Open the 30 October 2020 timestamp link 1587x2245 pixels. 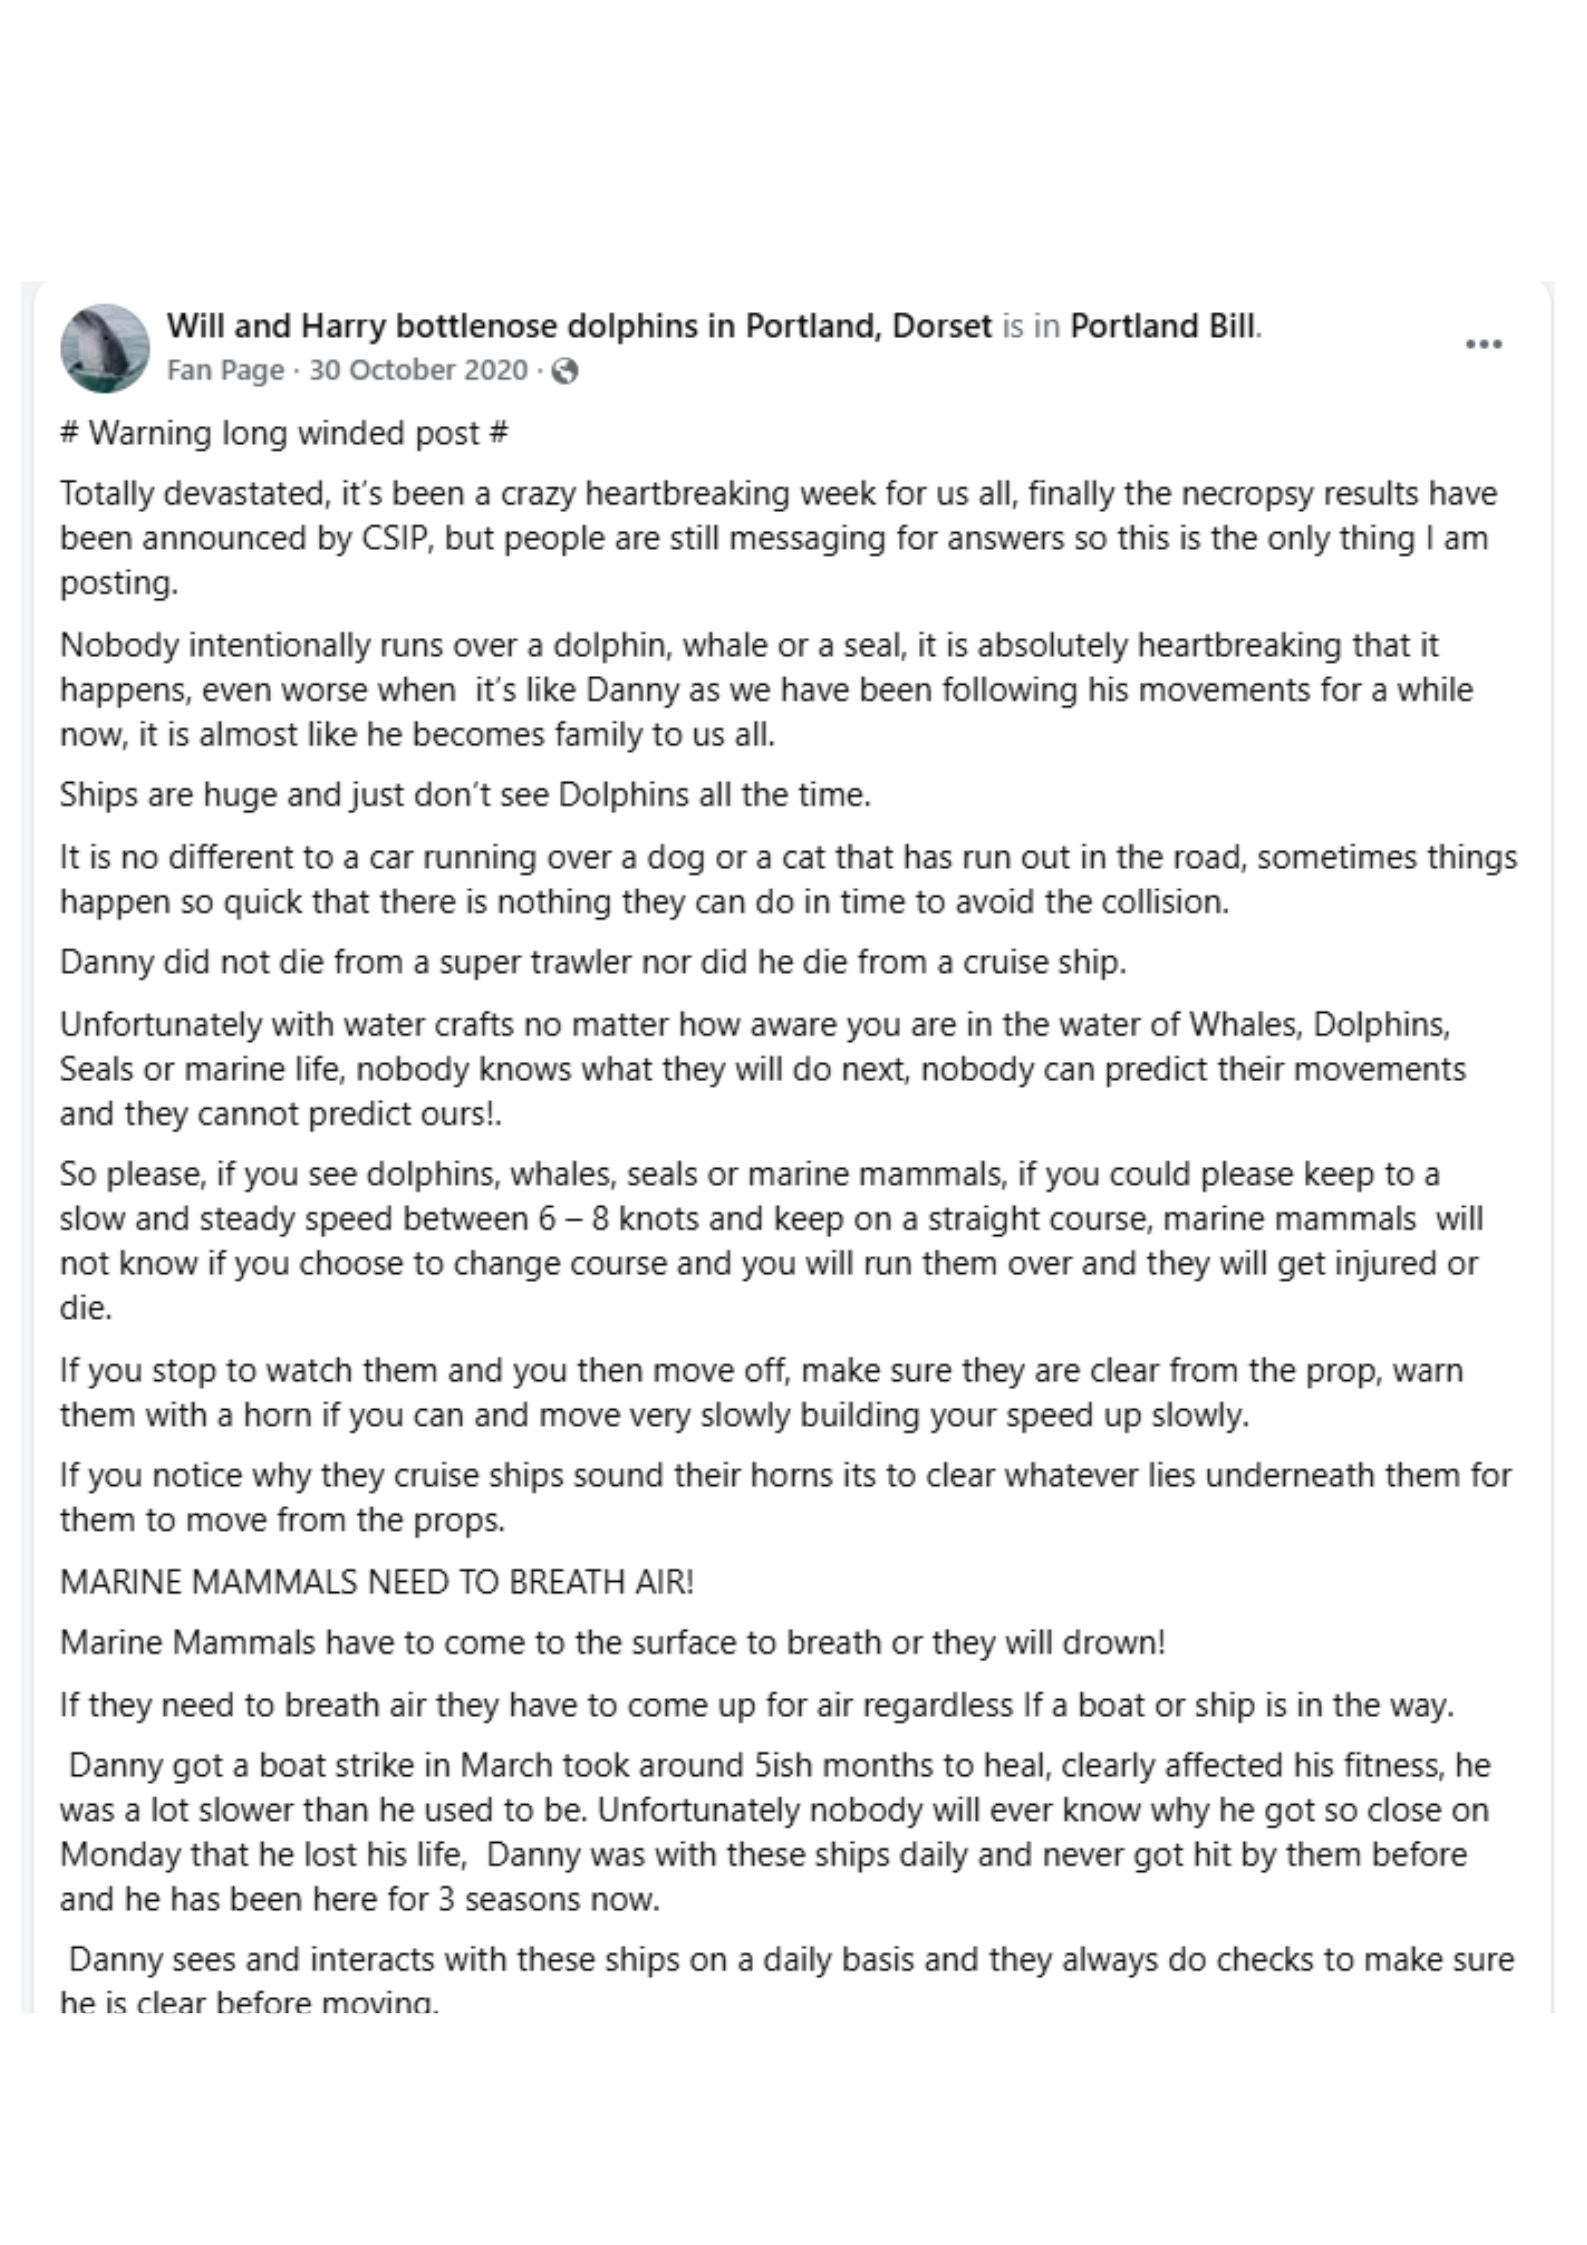coord(418,371)
